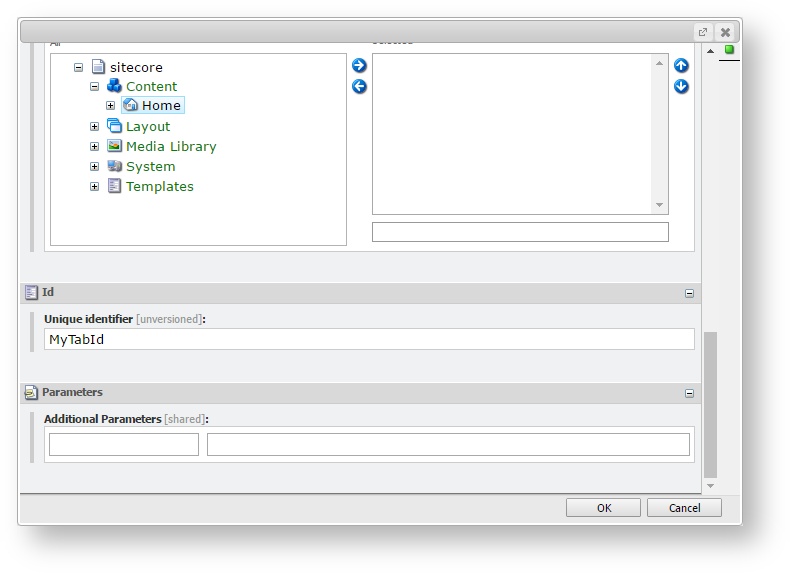Click the Id section icon
The height and width of the screenshot is (574, 791).
point(31,293)
